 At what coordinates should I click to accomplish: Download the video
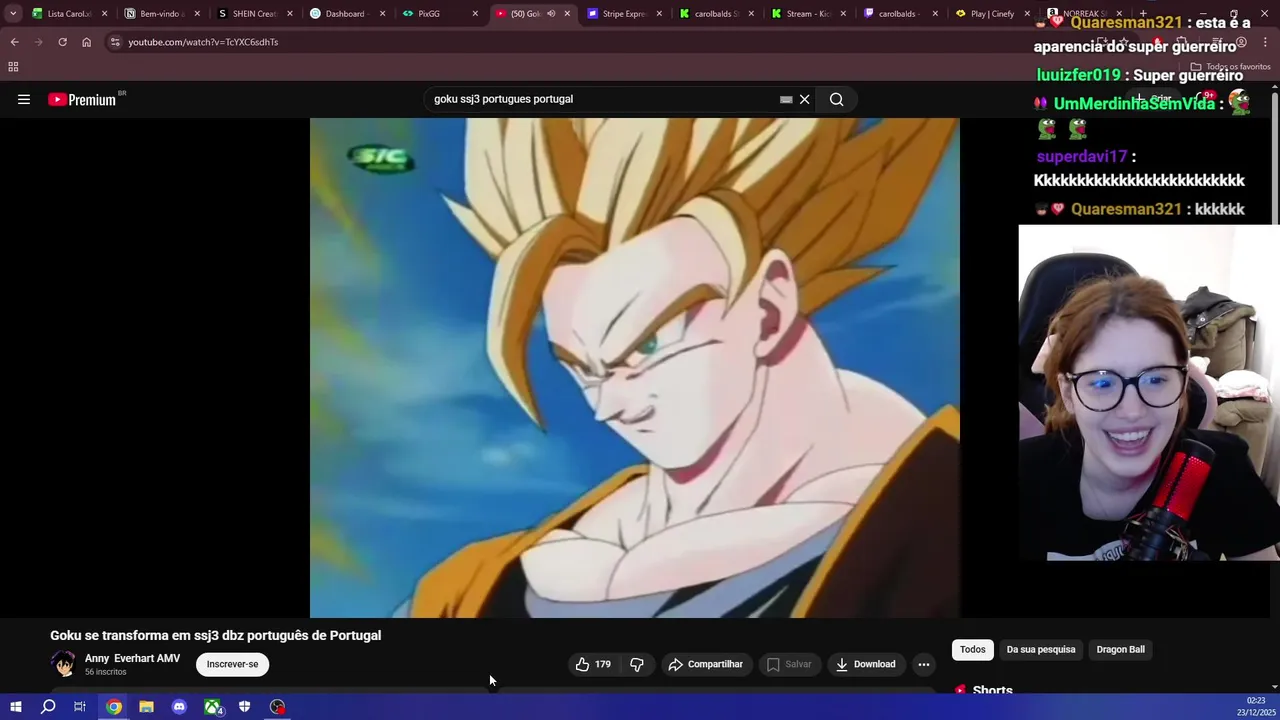(865, 664)
